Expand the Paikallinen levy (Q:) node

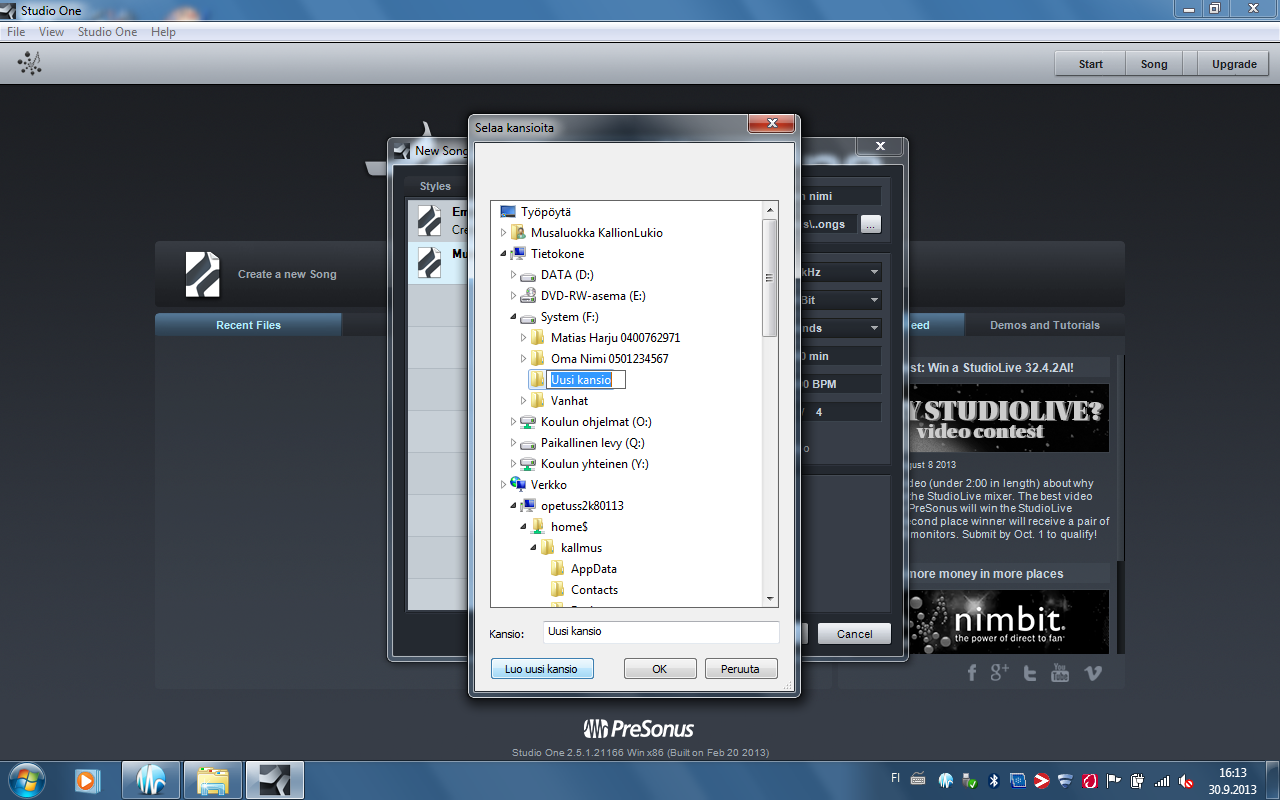tap(513, 443)
